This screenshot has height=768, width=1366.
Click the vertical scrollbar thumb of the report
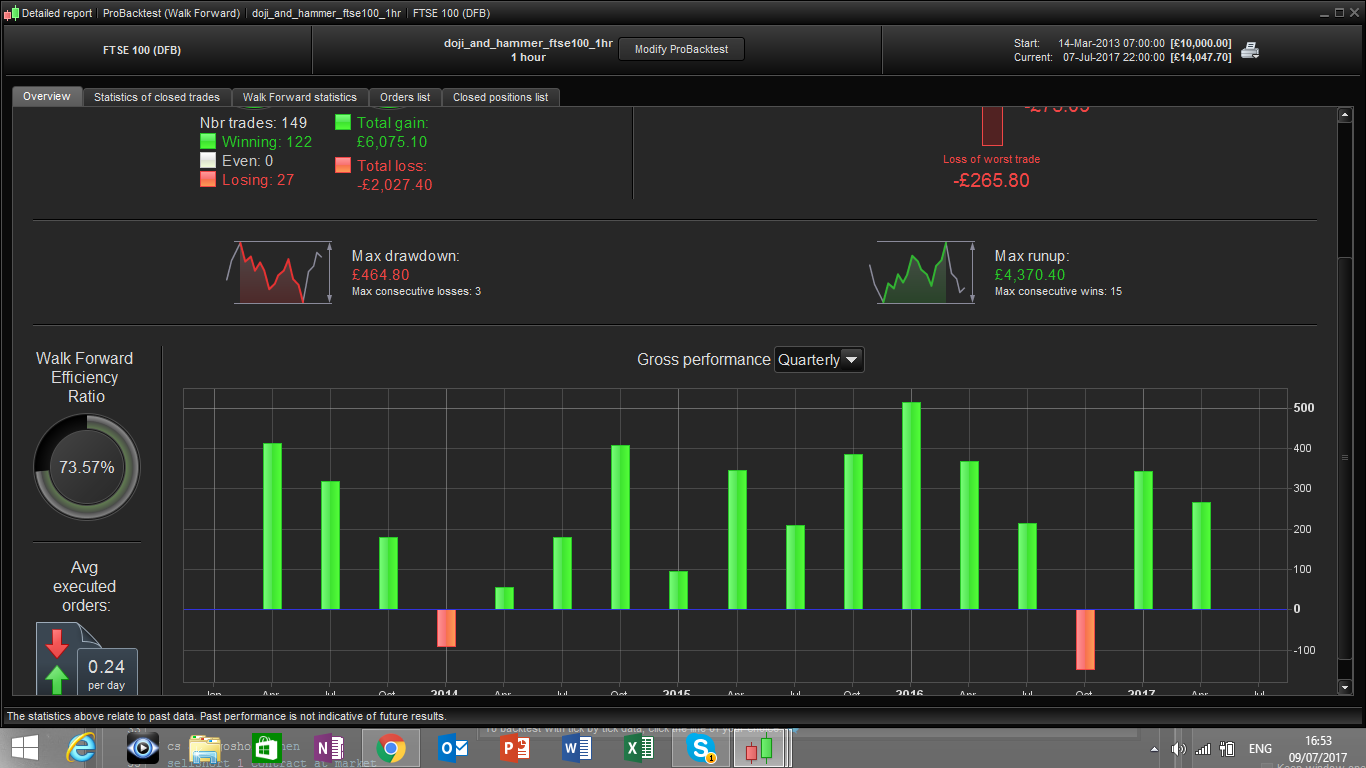point(1345,457)
